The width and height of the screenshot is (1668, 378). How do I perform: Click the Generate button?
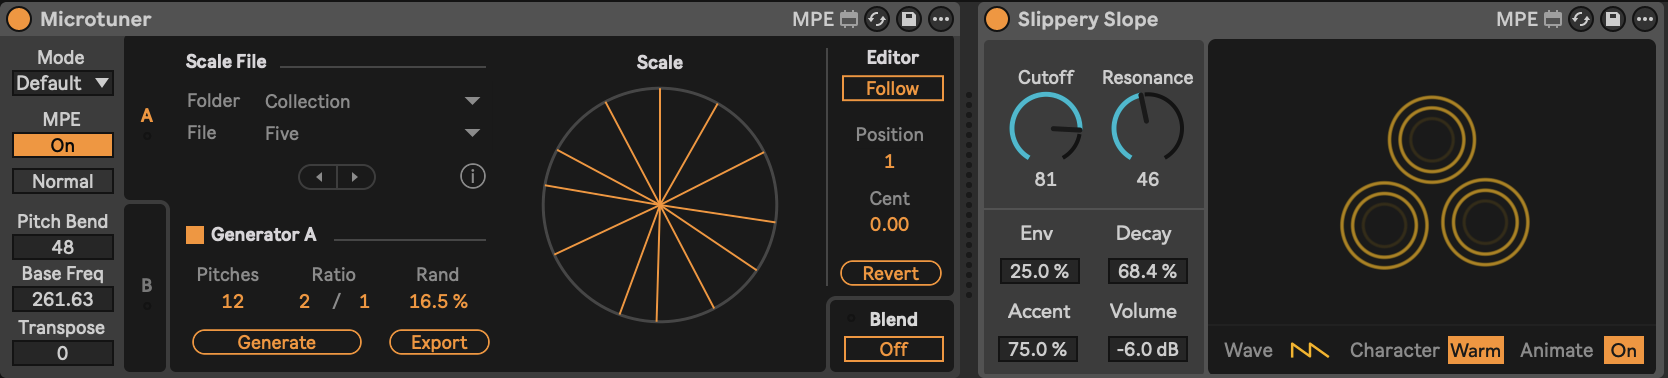pyautogui.click(x=277, y=342)
